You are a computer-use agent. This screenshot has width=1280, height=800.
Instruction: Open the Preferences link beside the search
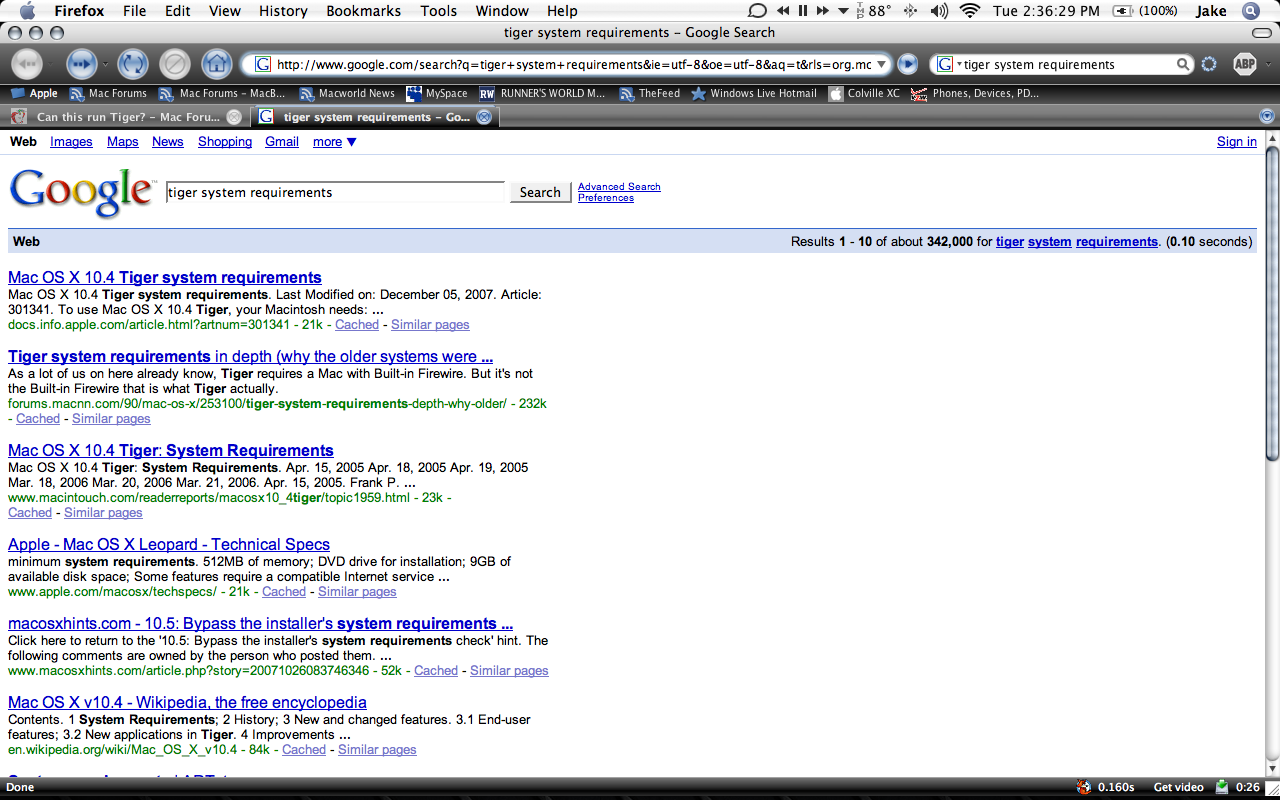(x=606, y=198)
